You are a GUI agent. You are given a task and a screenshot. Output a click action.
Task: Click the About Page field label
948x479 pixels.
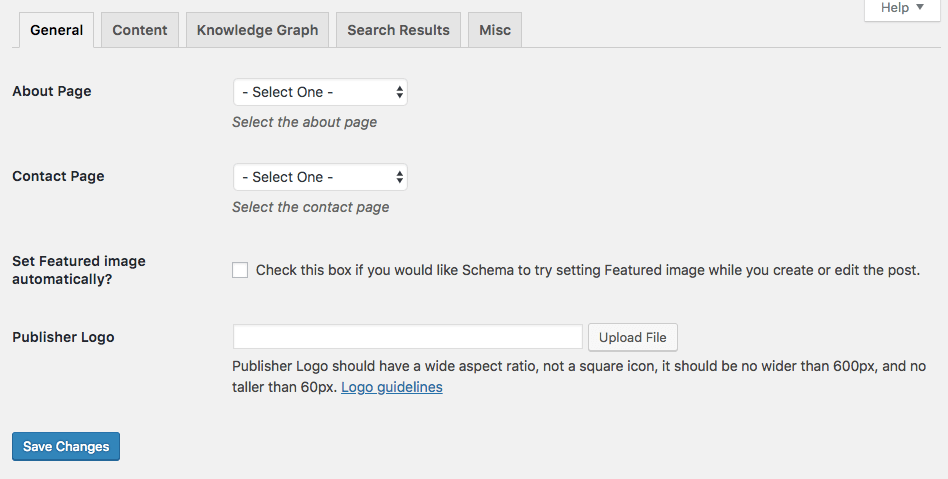(x=51, y=91)
